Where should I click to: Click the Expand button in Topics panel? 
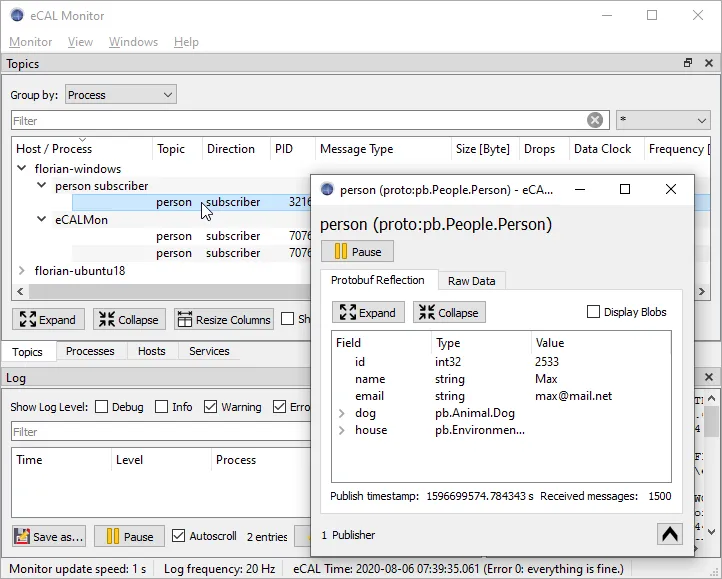(x=49, y=319)
